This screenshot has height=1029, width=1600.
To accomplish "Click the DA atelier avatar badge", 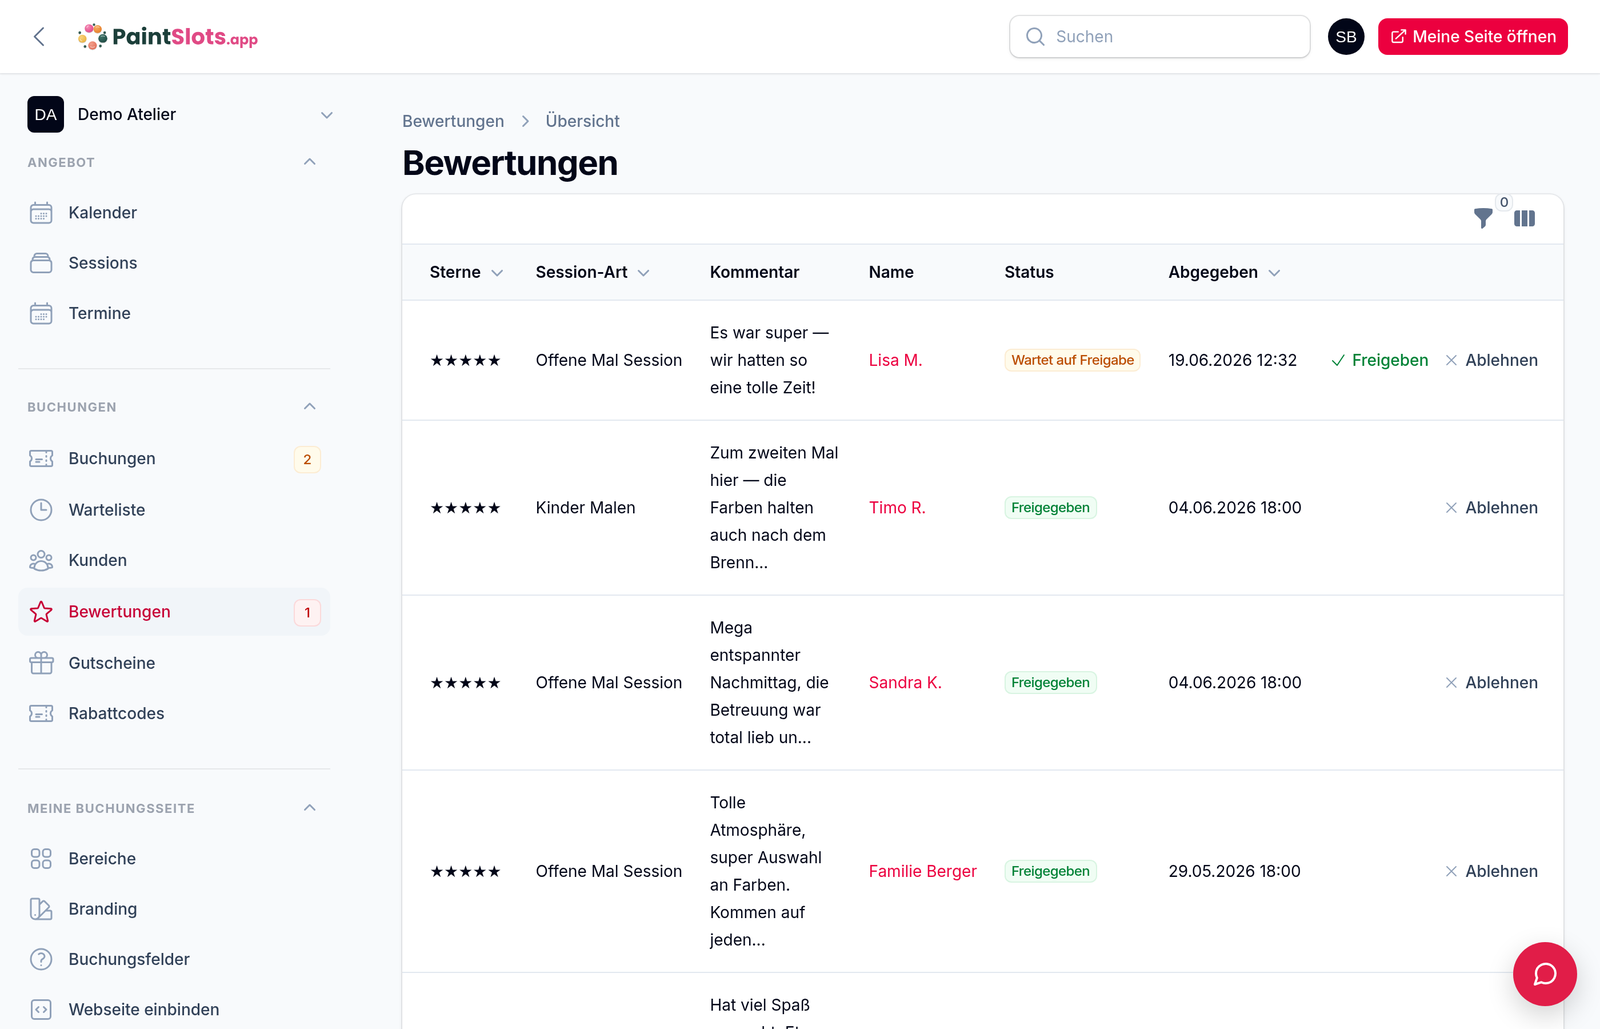I will [x=46, y=114].
